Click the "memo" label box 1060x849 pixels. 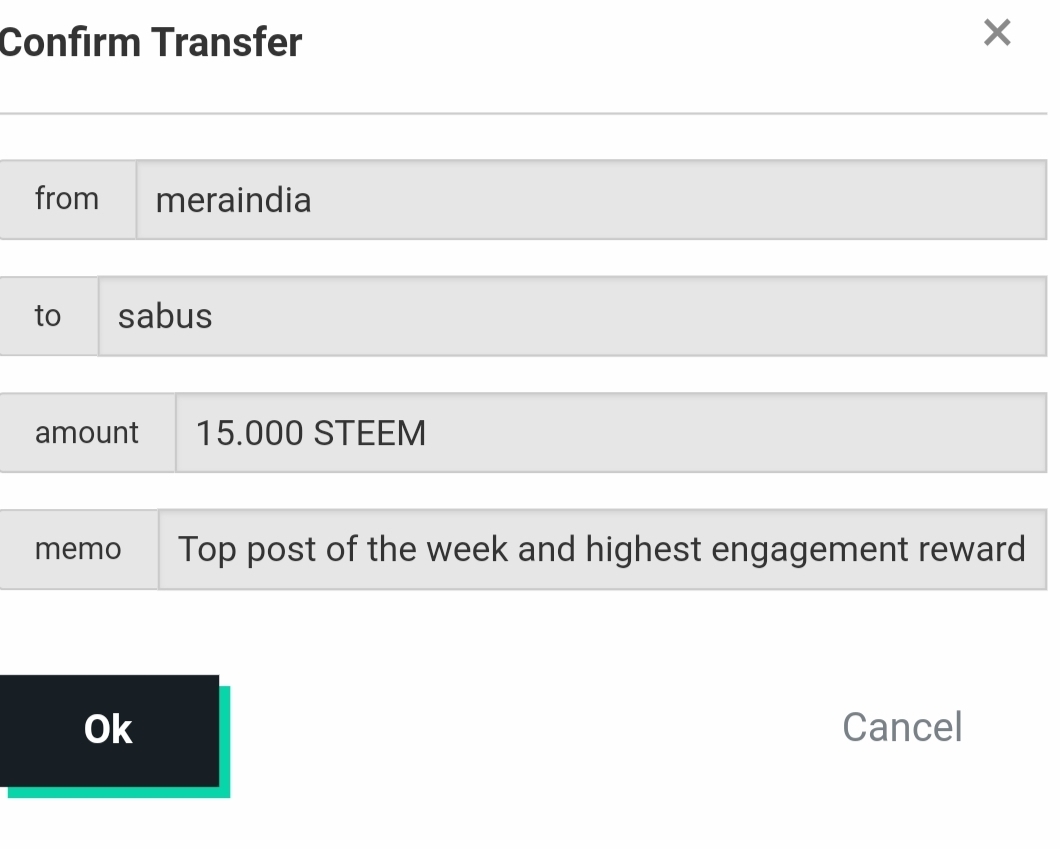[x=78, y=549]
